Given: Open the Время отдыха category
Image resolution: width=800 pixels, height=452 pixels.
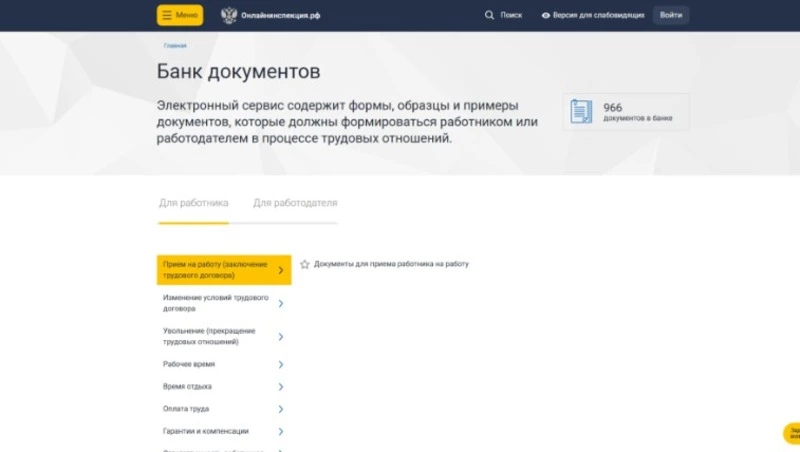Looking at the screenshot, I should 188,387.
